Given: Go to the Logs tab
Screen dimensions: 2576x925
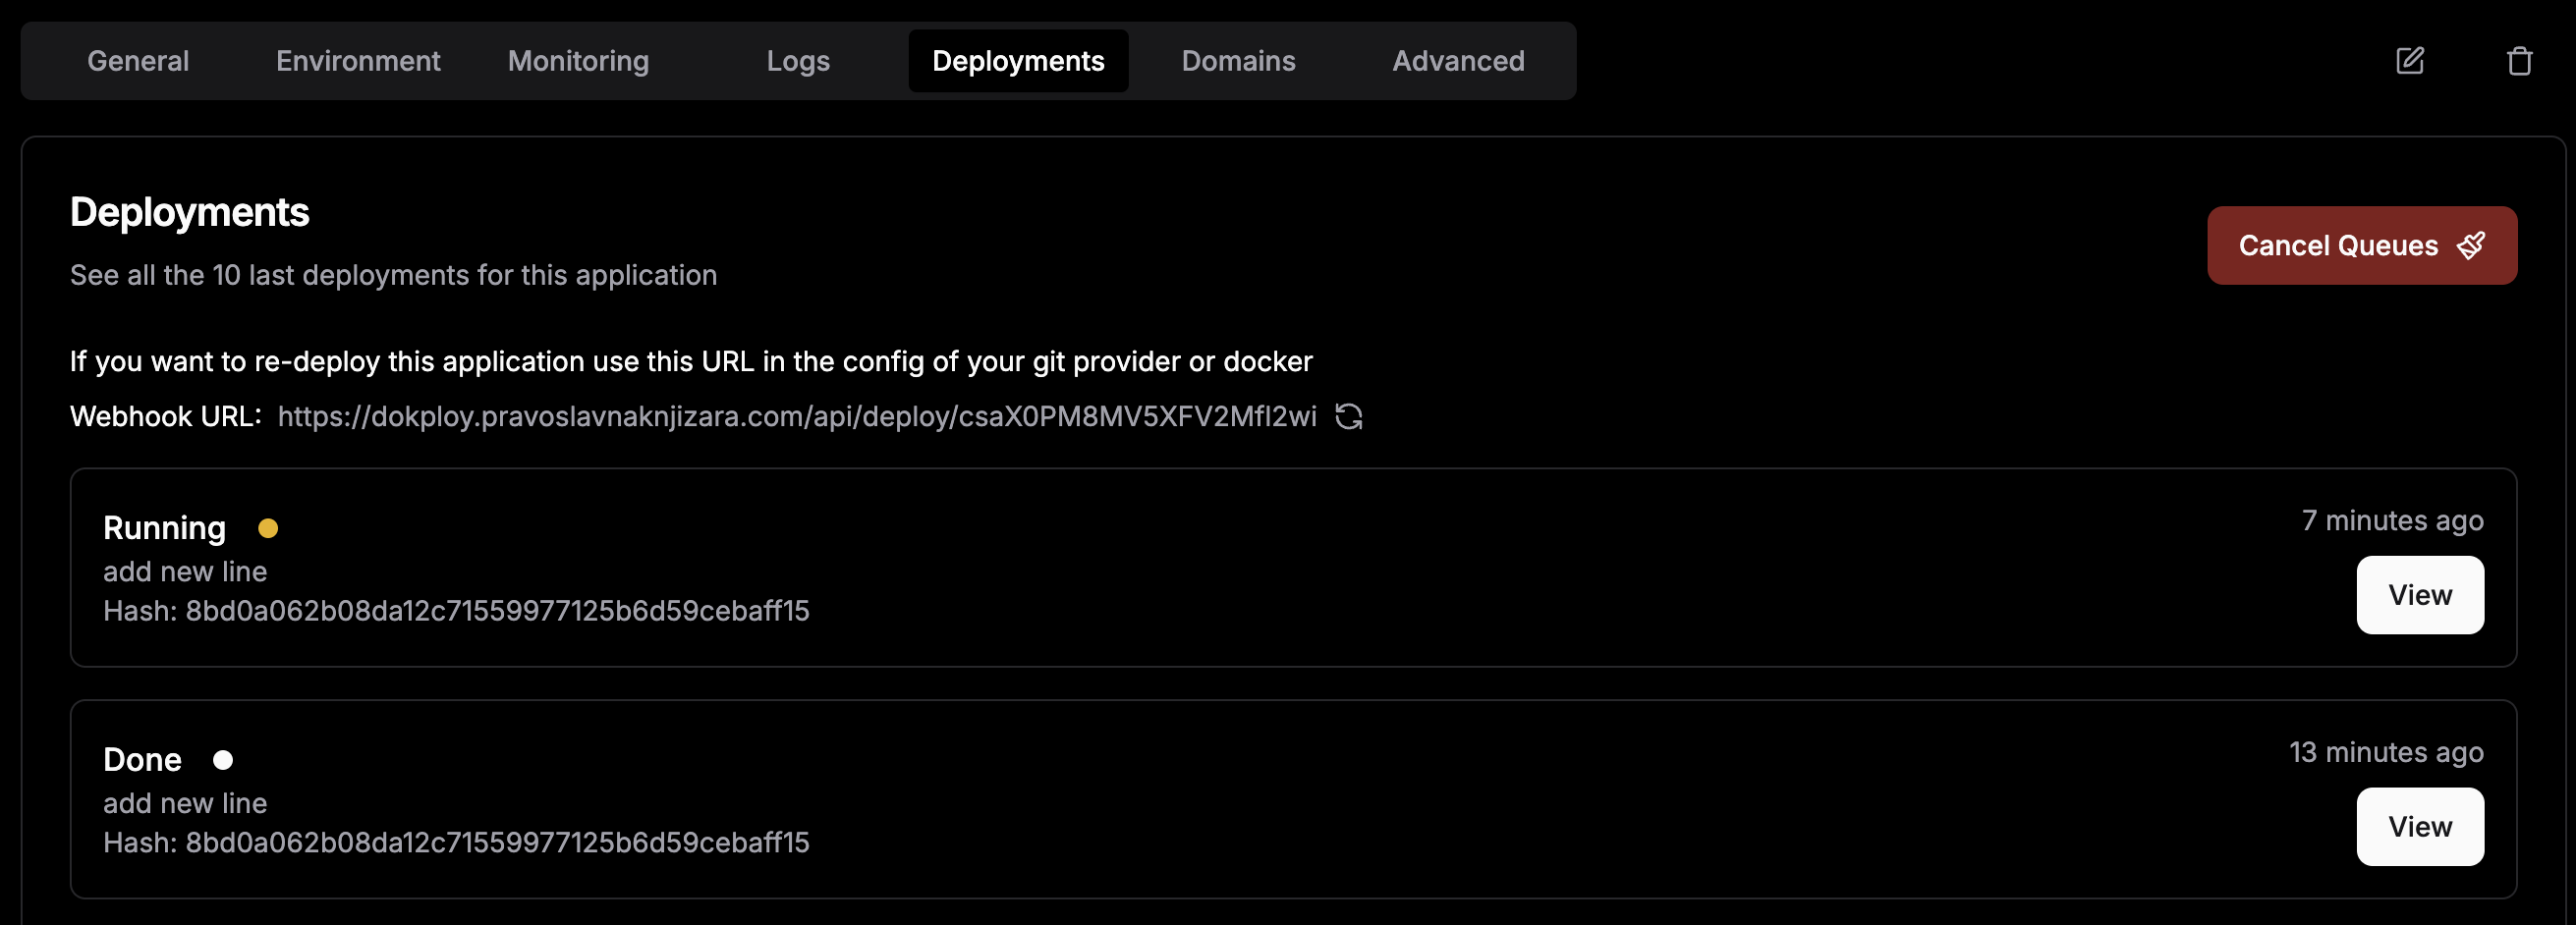Looking at the screenshot, I should [798, 61].
